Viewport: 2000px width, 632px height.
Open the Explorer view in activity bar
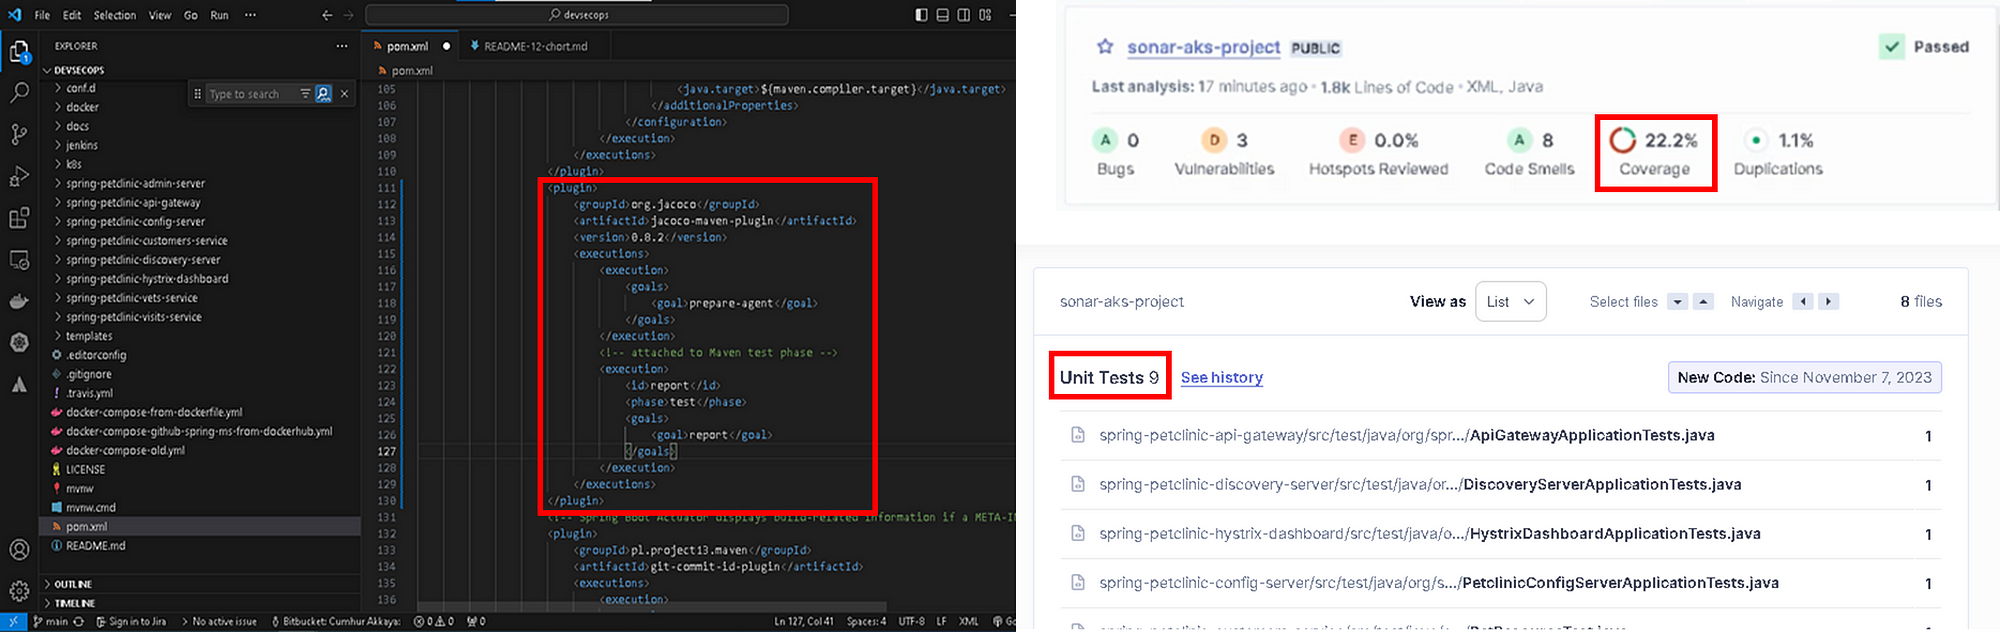(x=19, y=52)
